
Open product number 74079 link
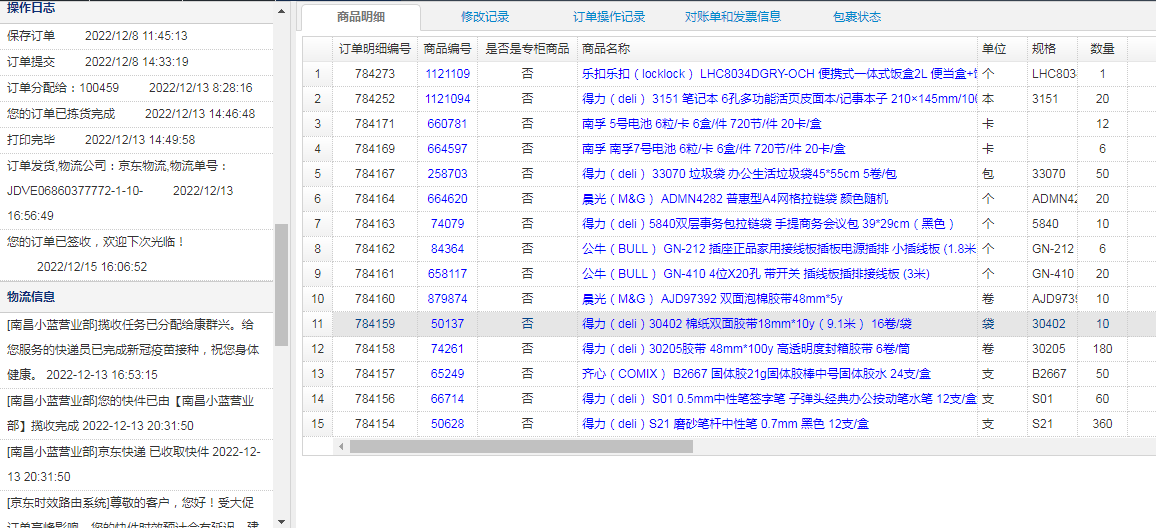(x=448, y=223)
